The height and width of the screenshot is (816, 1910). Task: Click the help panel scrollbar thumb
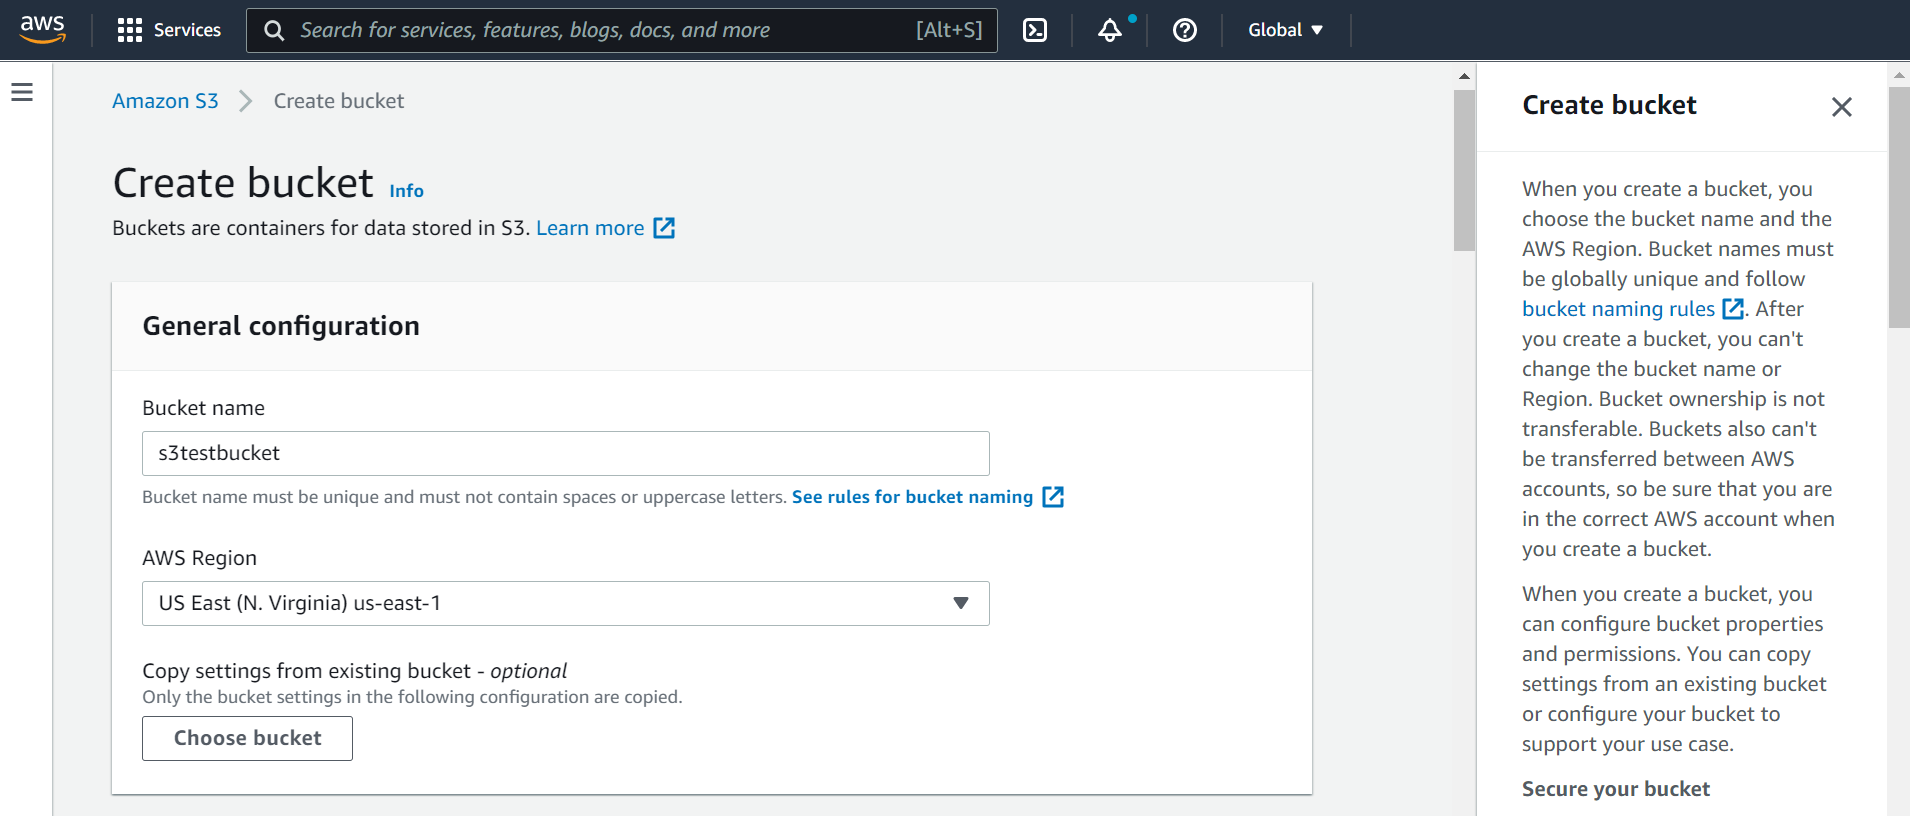point(1899,207)
